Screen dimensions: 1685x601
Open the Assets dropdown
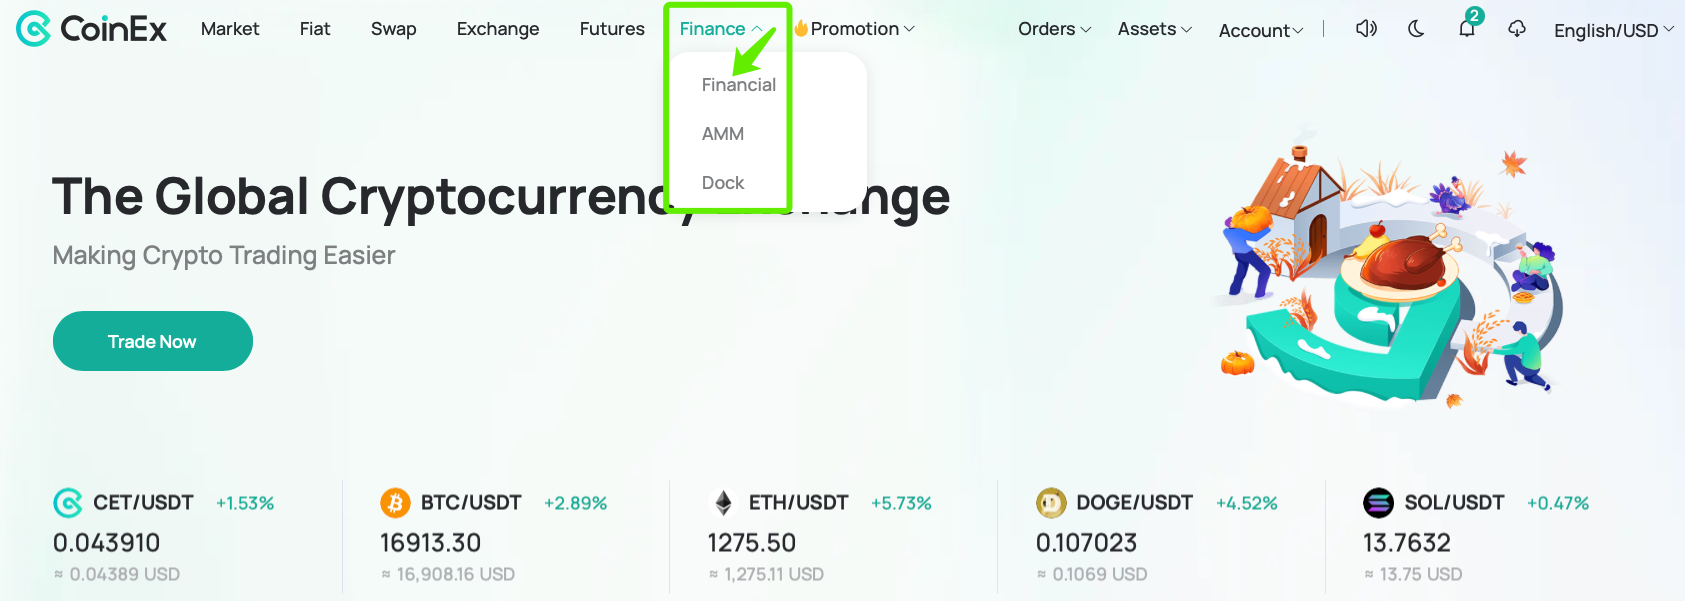[x=1152, y=29]
